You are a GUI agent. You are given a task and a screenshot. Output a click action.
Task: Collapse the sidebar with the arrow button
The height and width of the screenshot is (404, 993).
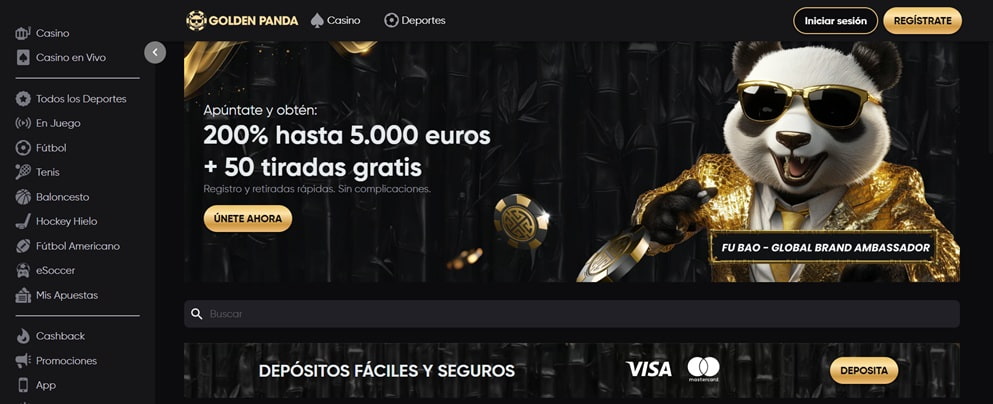(x=155, y=53)
